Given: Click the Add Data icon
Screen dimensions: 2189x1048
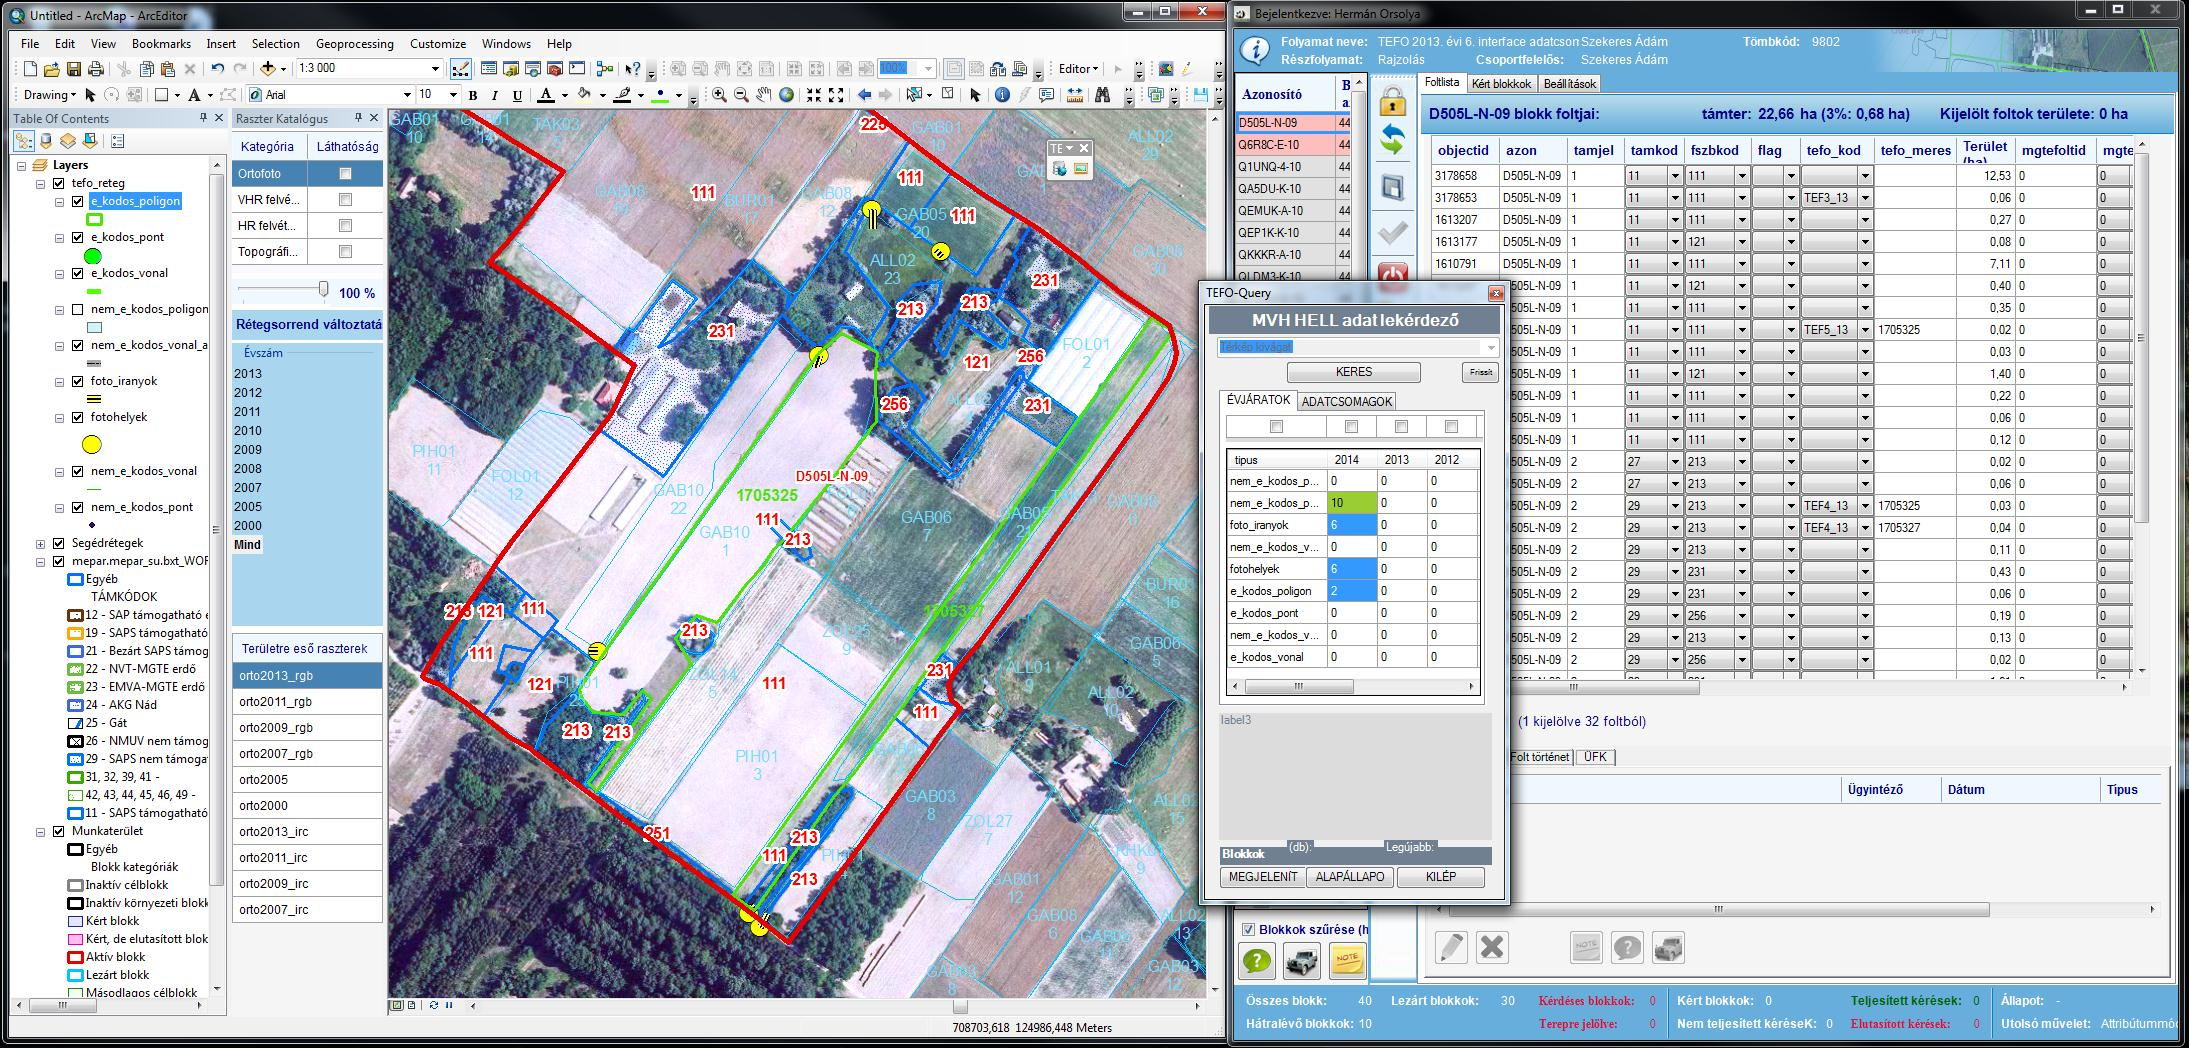Looking at the screenshot, I should pos(268,69).
